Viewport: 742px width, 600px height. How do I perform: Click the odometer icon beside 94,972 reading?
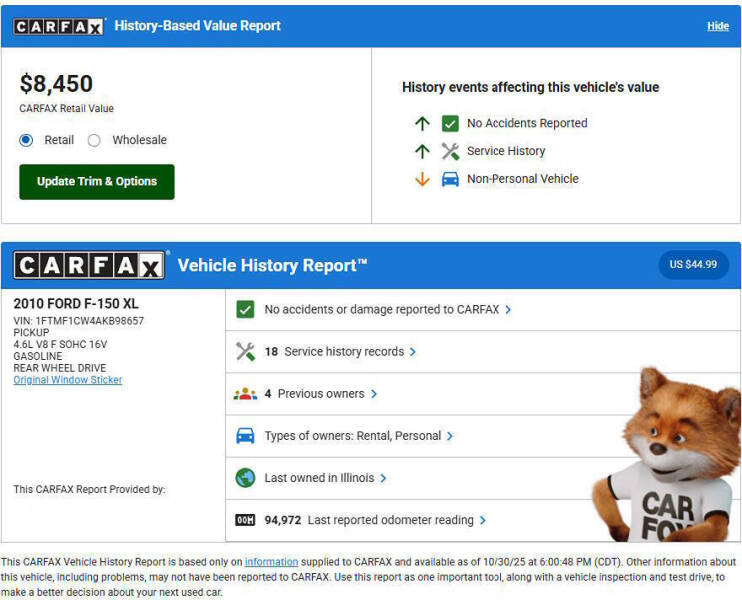click(245, 520)
